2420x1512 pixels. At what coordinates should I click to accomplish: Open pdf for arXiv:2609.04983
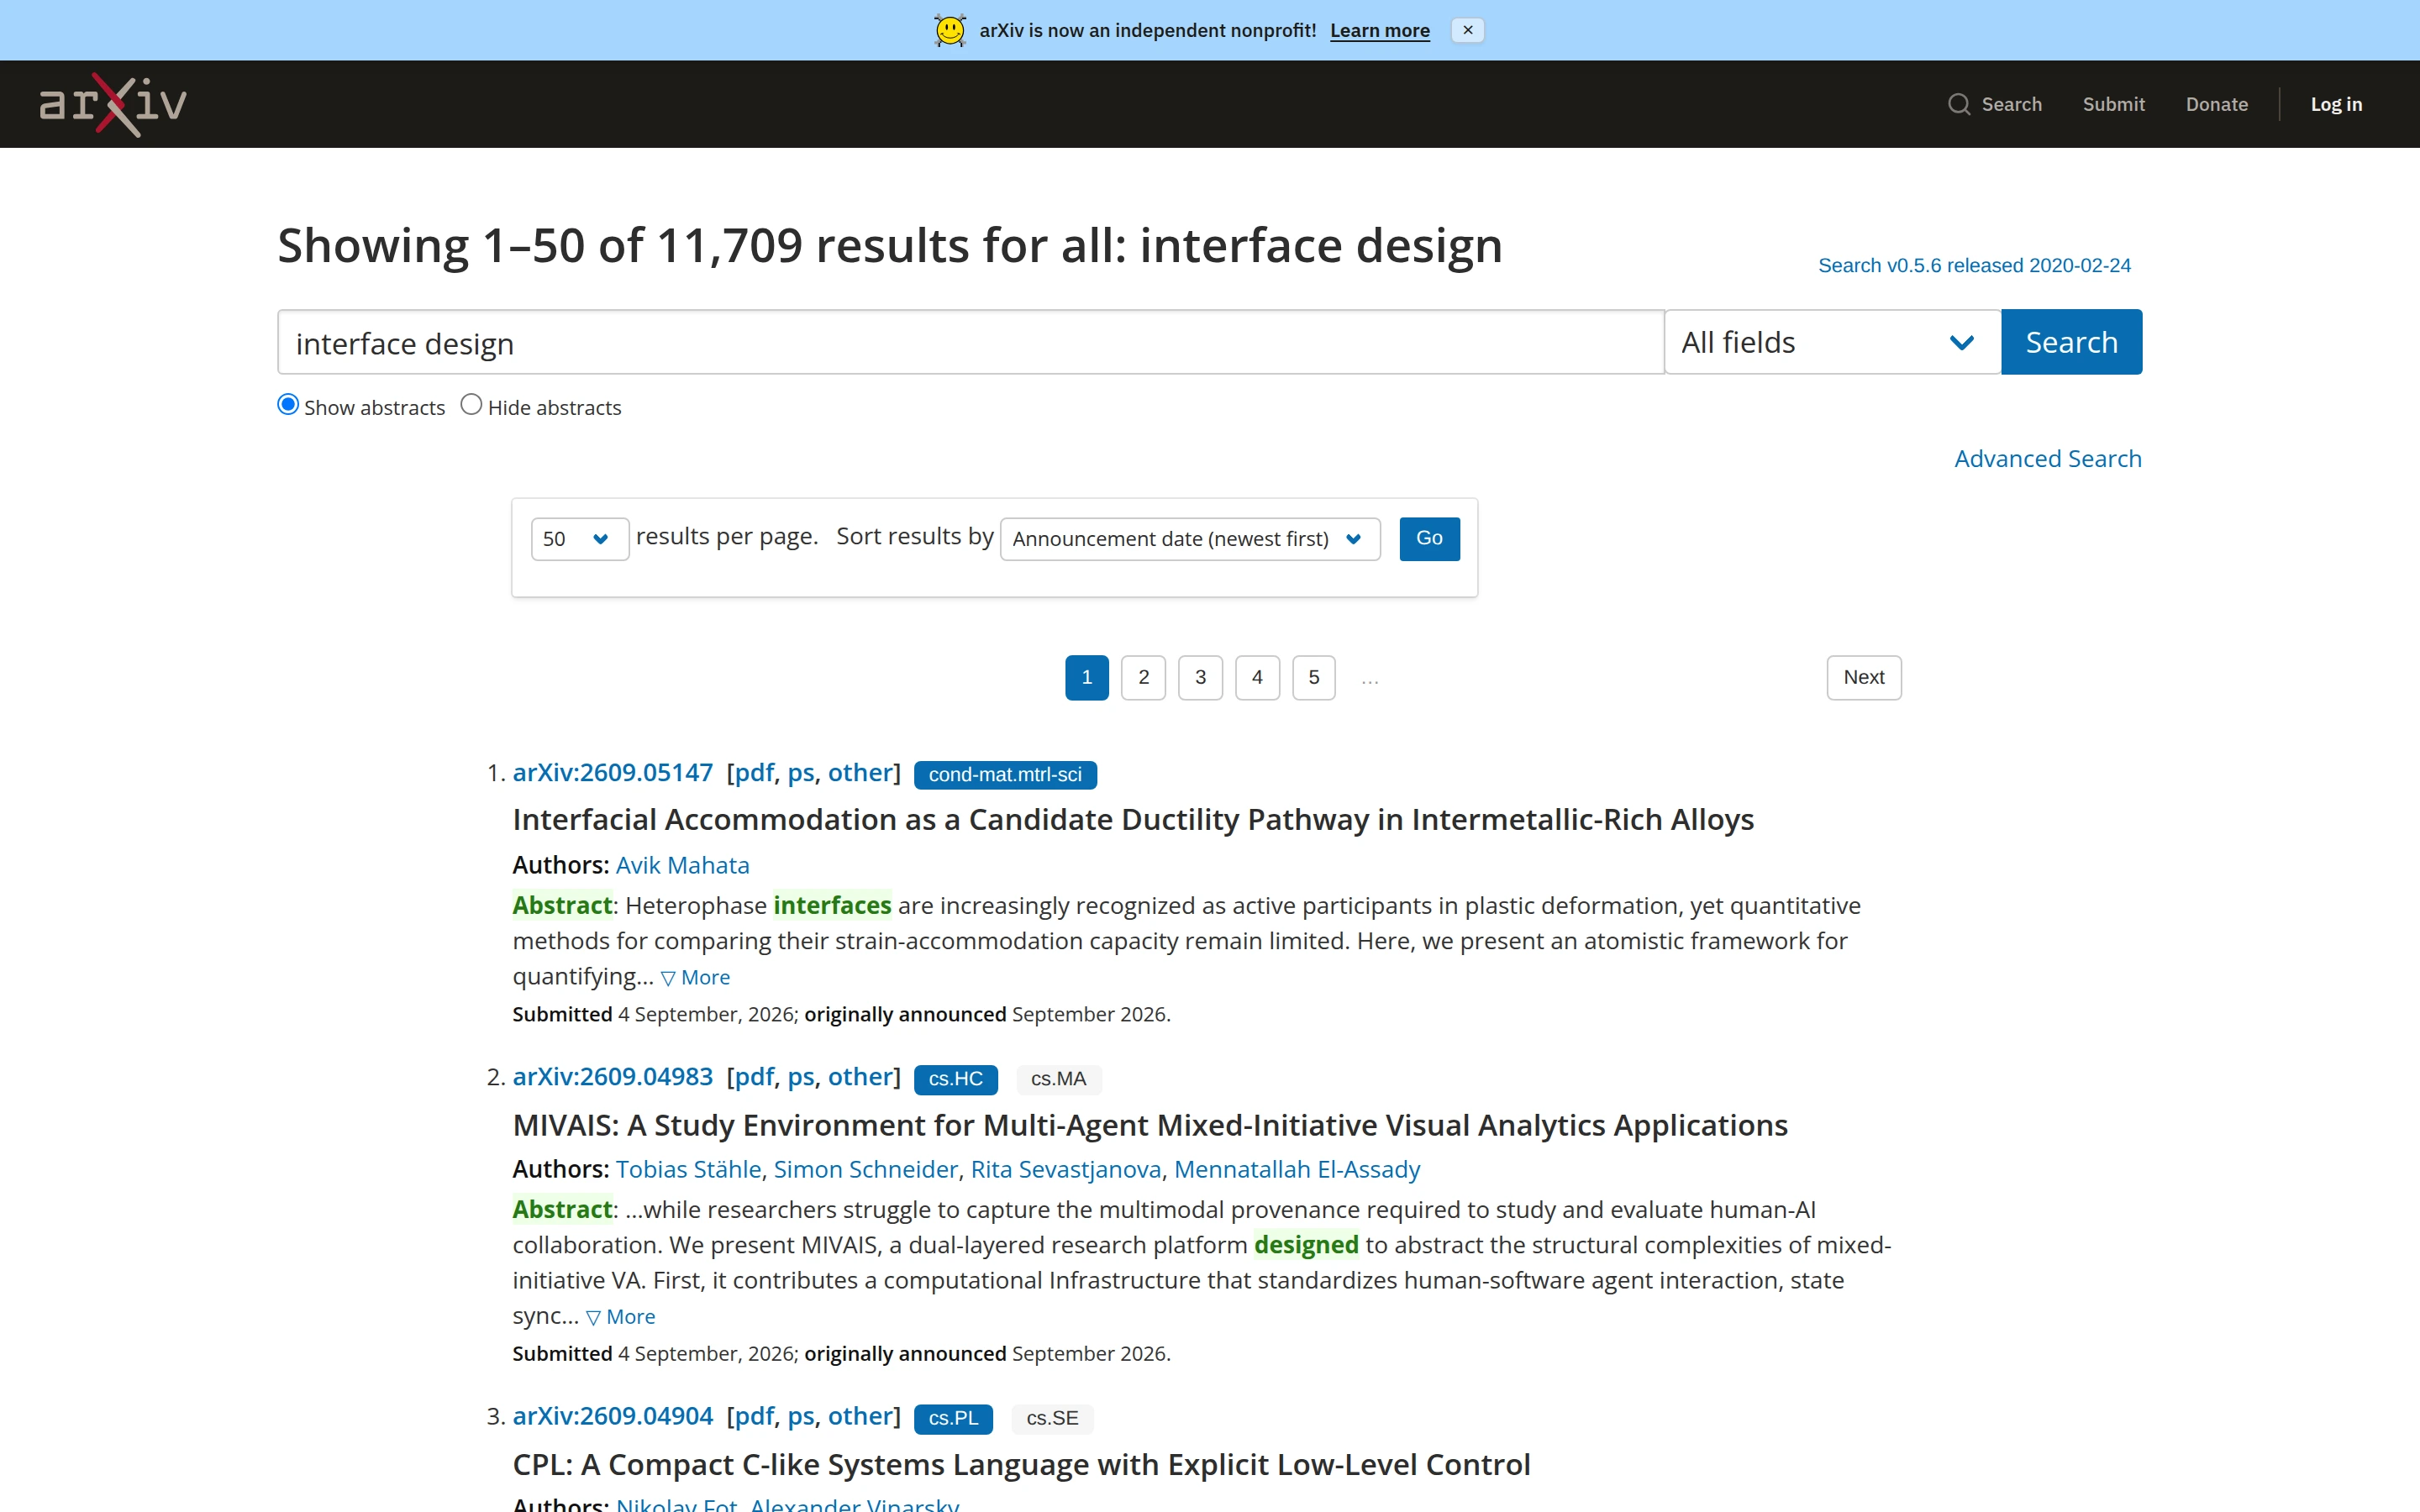click(x=754, y=1077)
